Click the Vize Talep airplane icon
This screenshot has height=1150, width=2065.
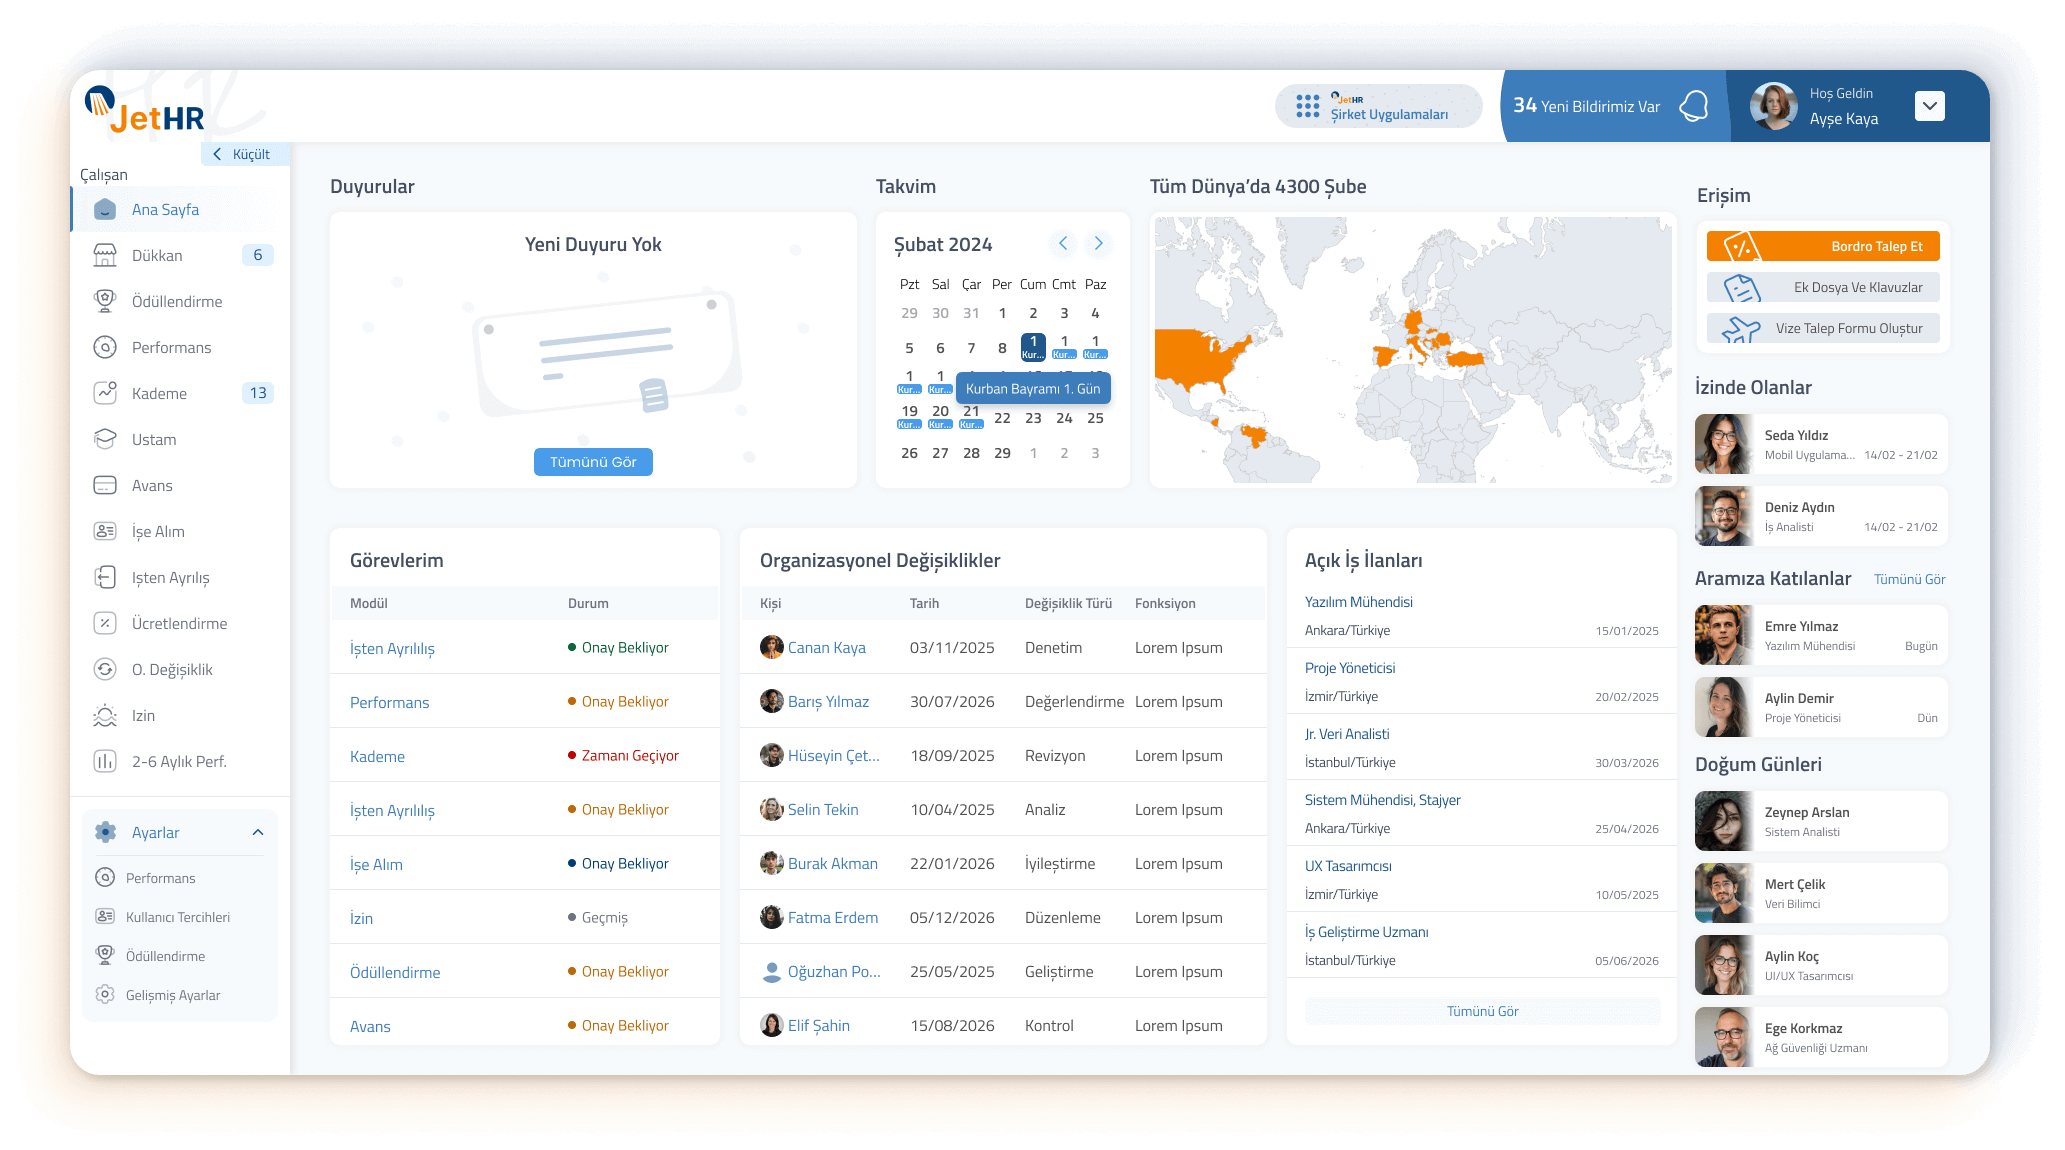(1741, 329)
